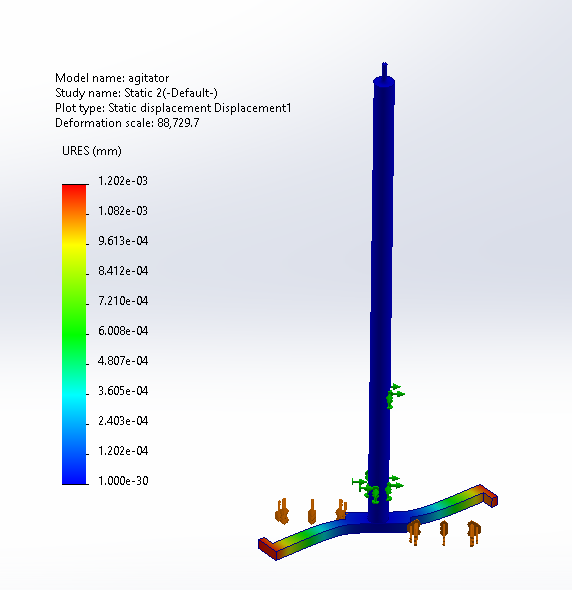Select the green fixture arrows at shaft base
The width and height of the screenshot is (572, 590).
377,487
